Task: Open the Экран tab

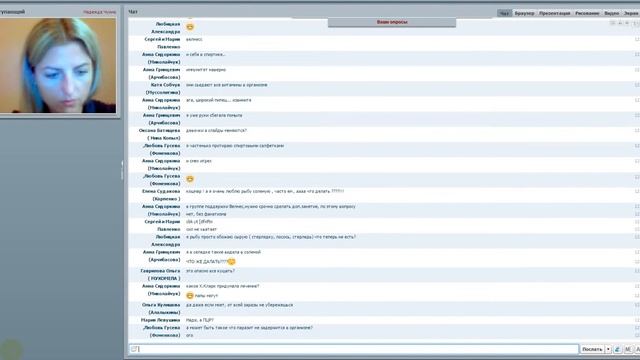Action: tap(631, 13)
